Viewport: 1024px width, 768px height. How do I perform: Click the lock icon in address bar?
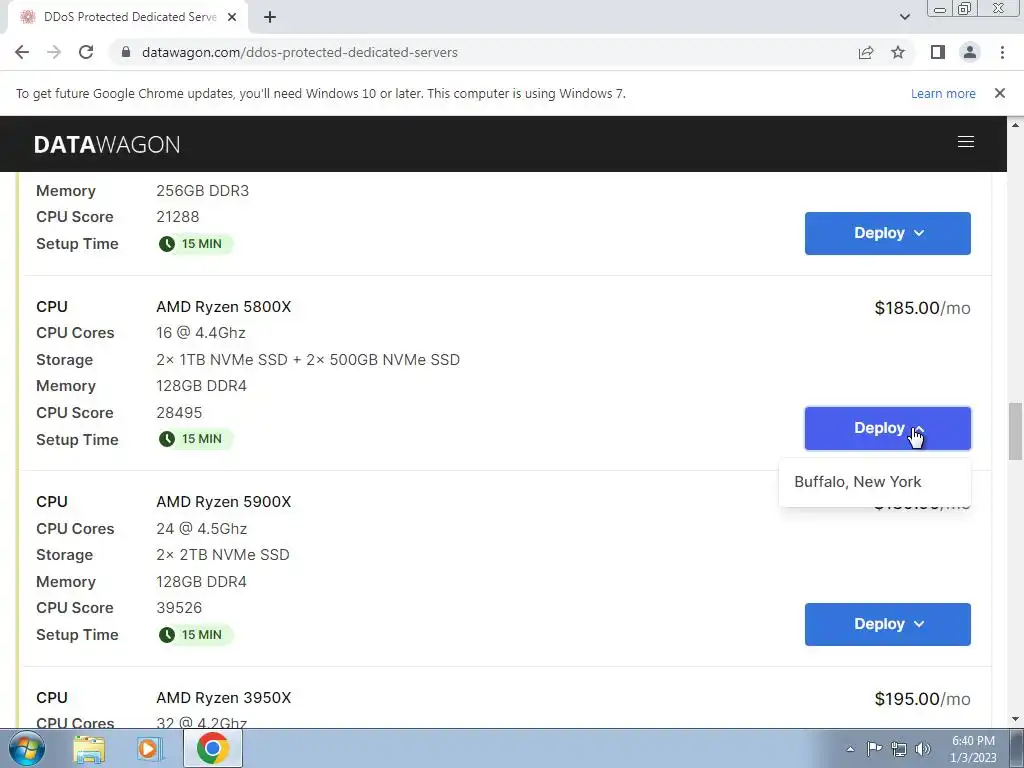coord(126,52)
